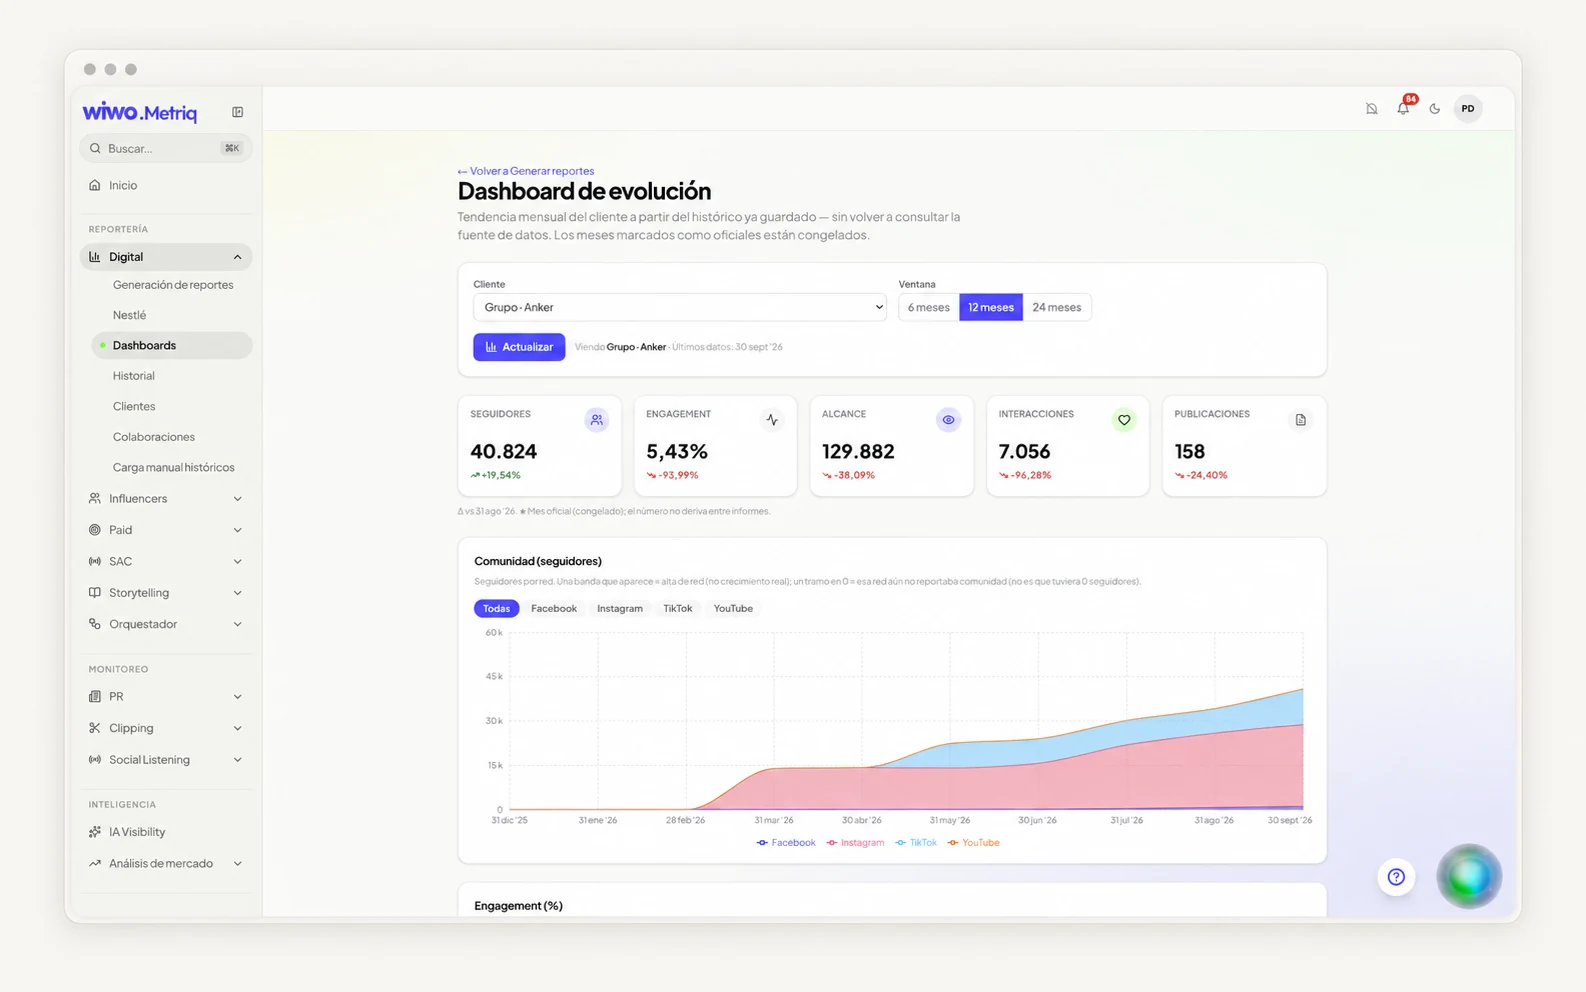Click the Publicaciones document icon
This screenshot has height=992, width=1586.
1300,420
